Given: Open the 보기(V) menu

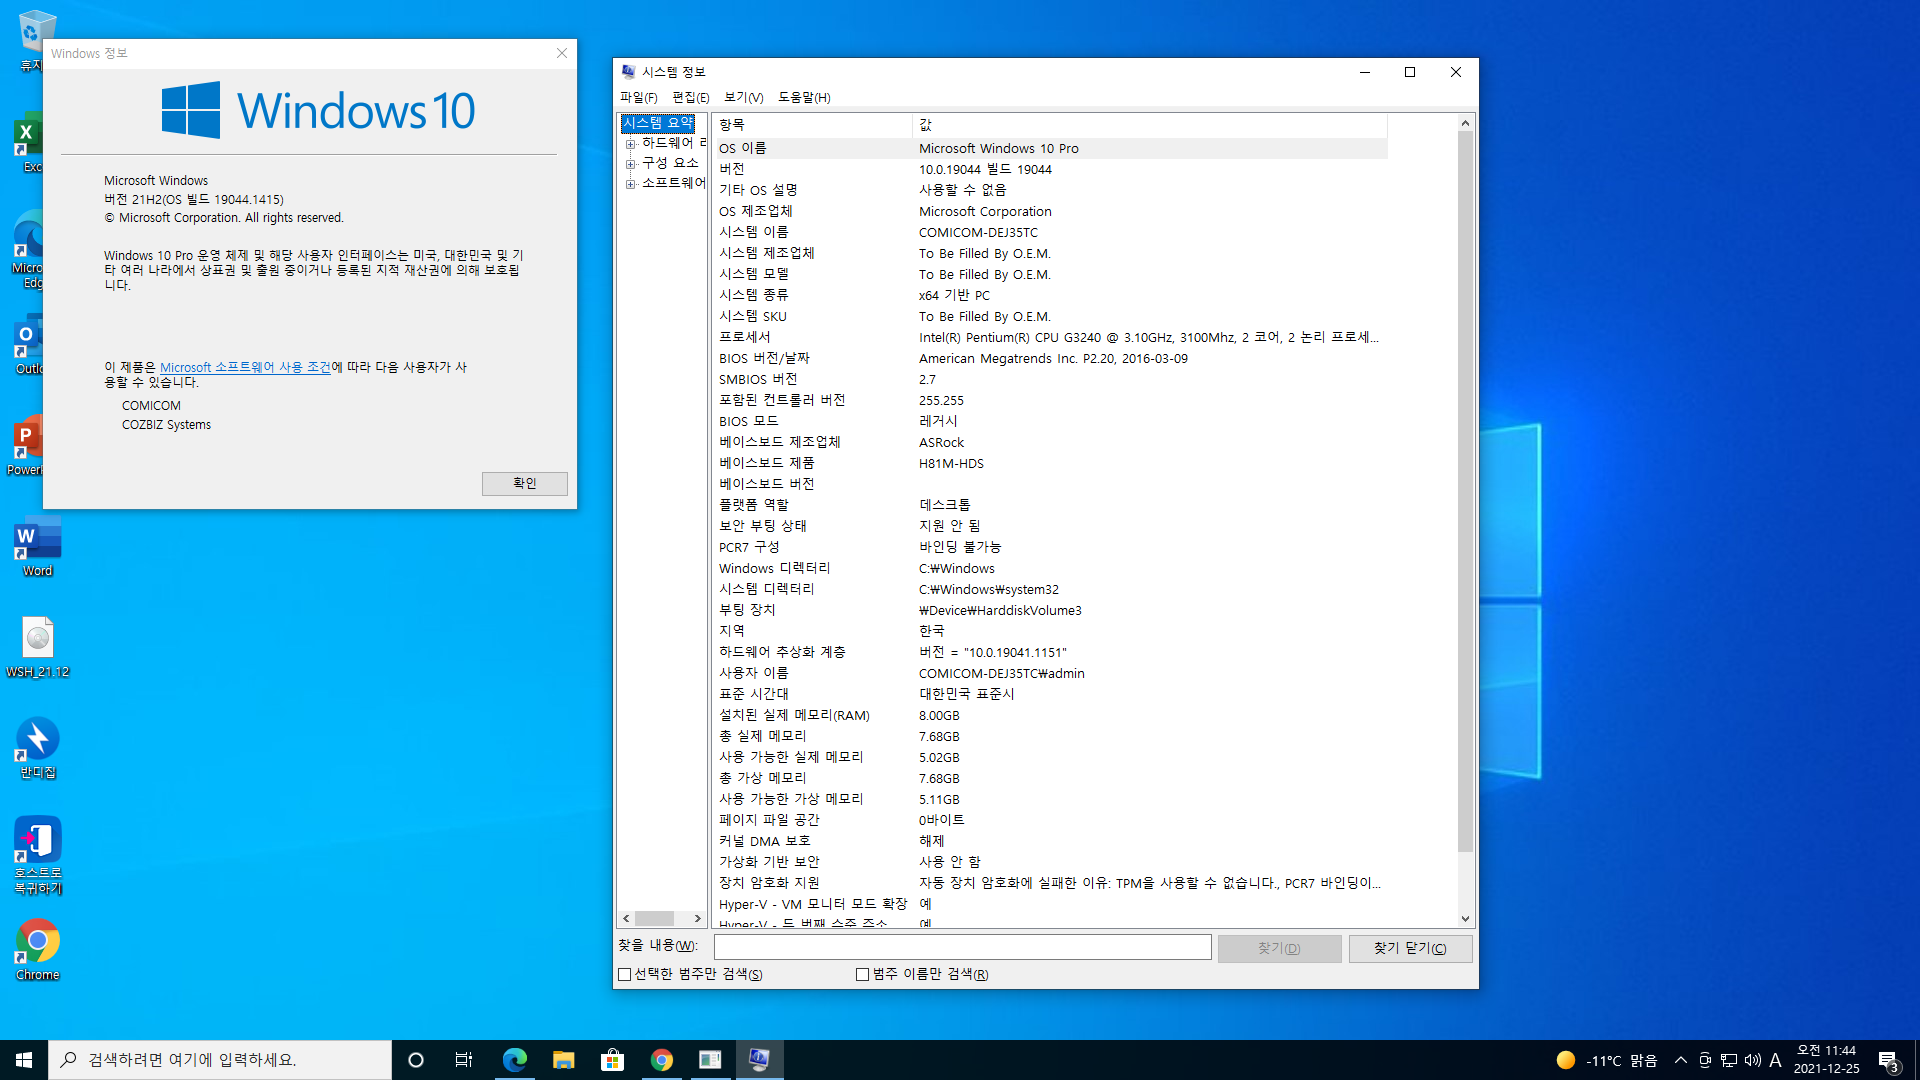Looking at the screenshot, I should [x=743, y=97].
